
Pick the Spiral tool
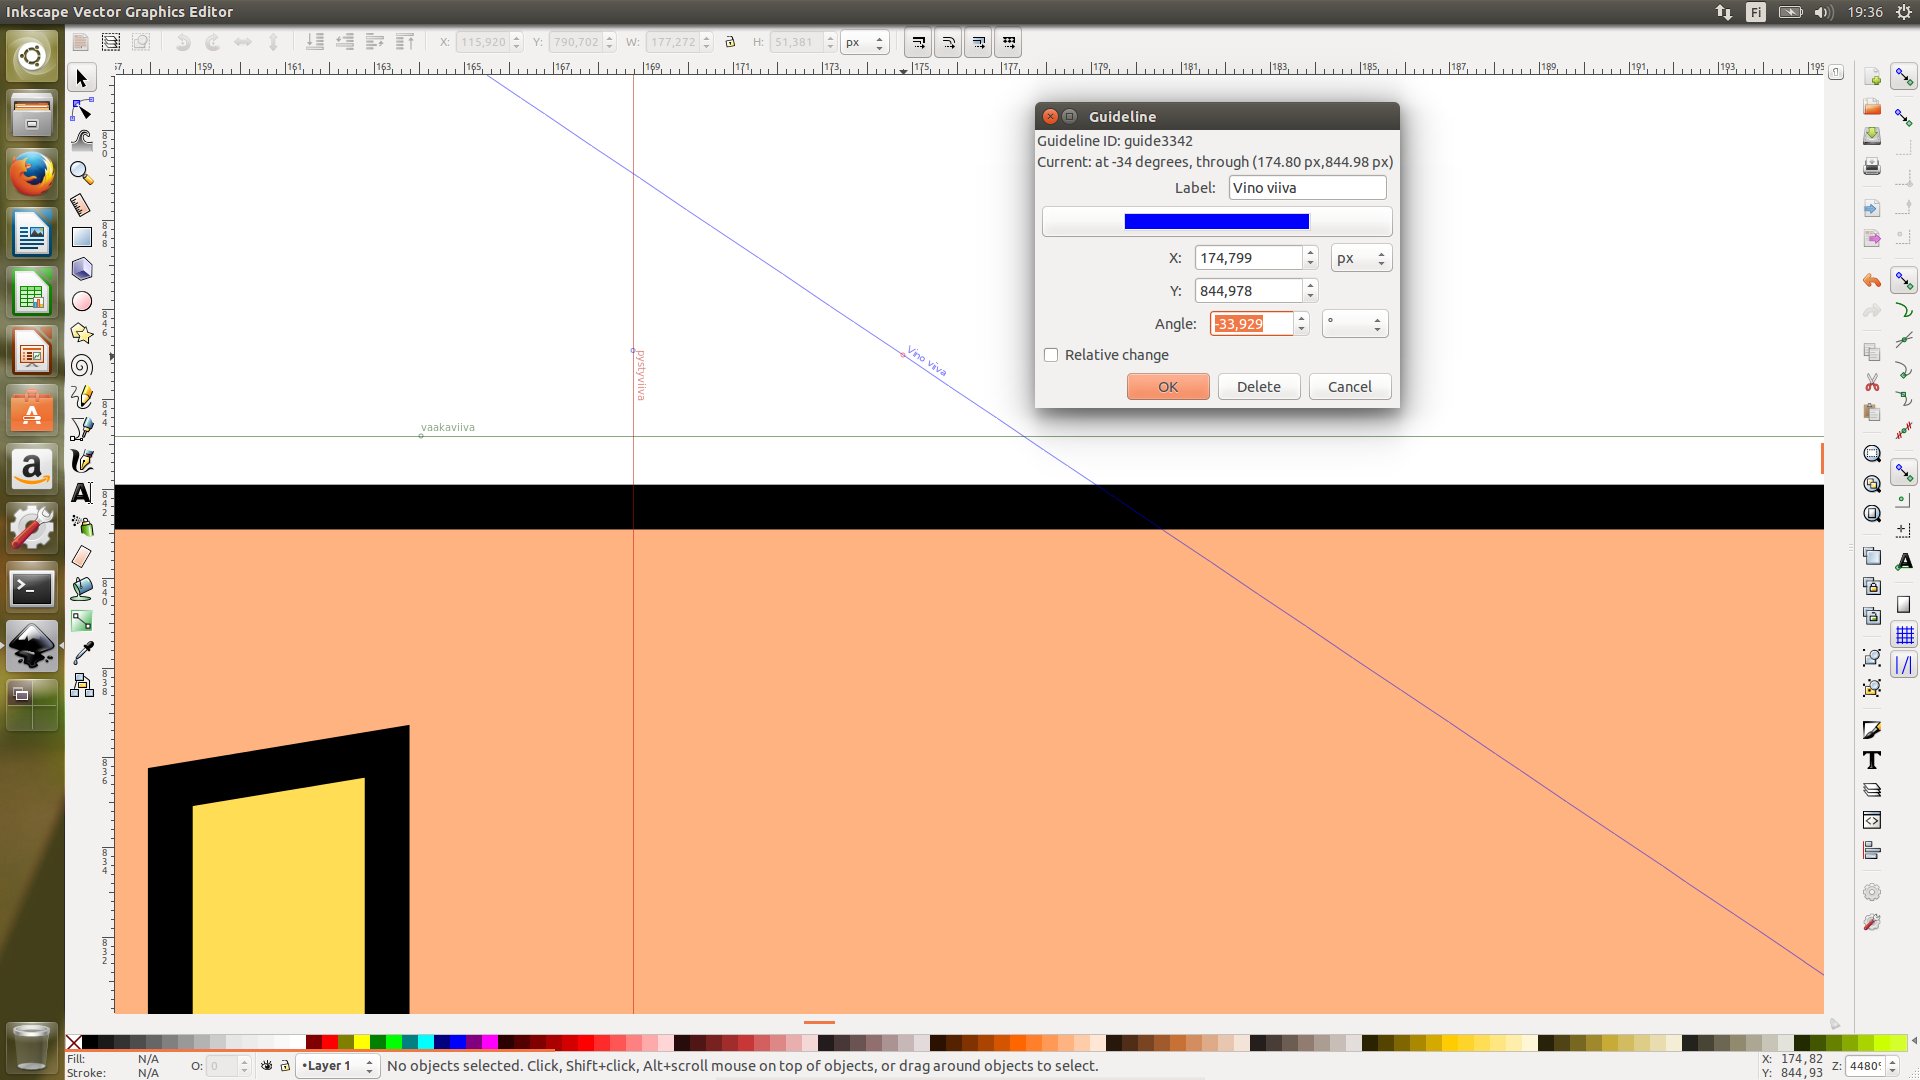82,365
